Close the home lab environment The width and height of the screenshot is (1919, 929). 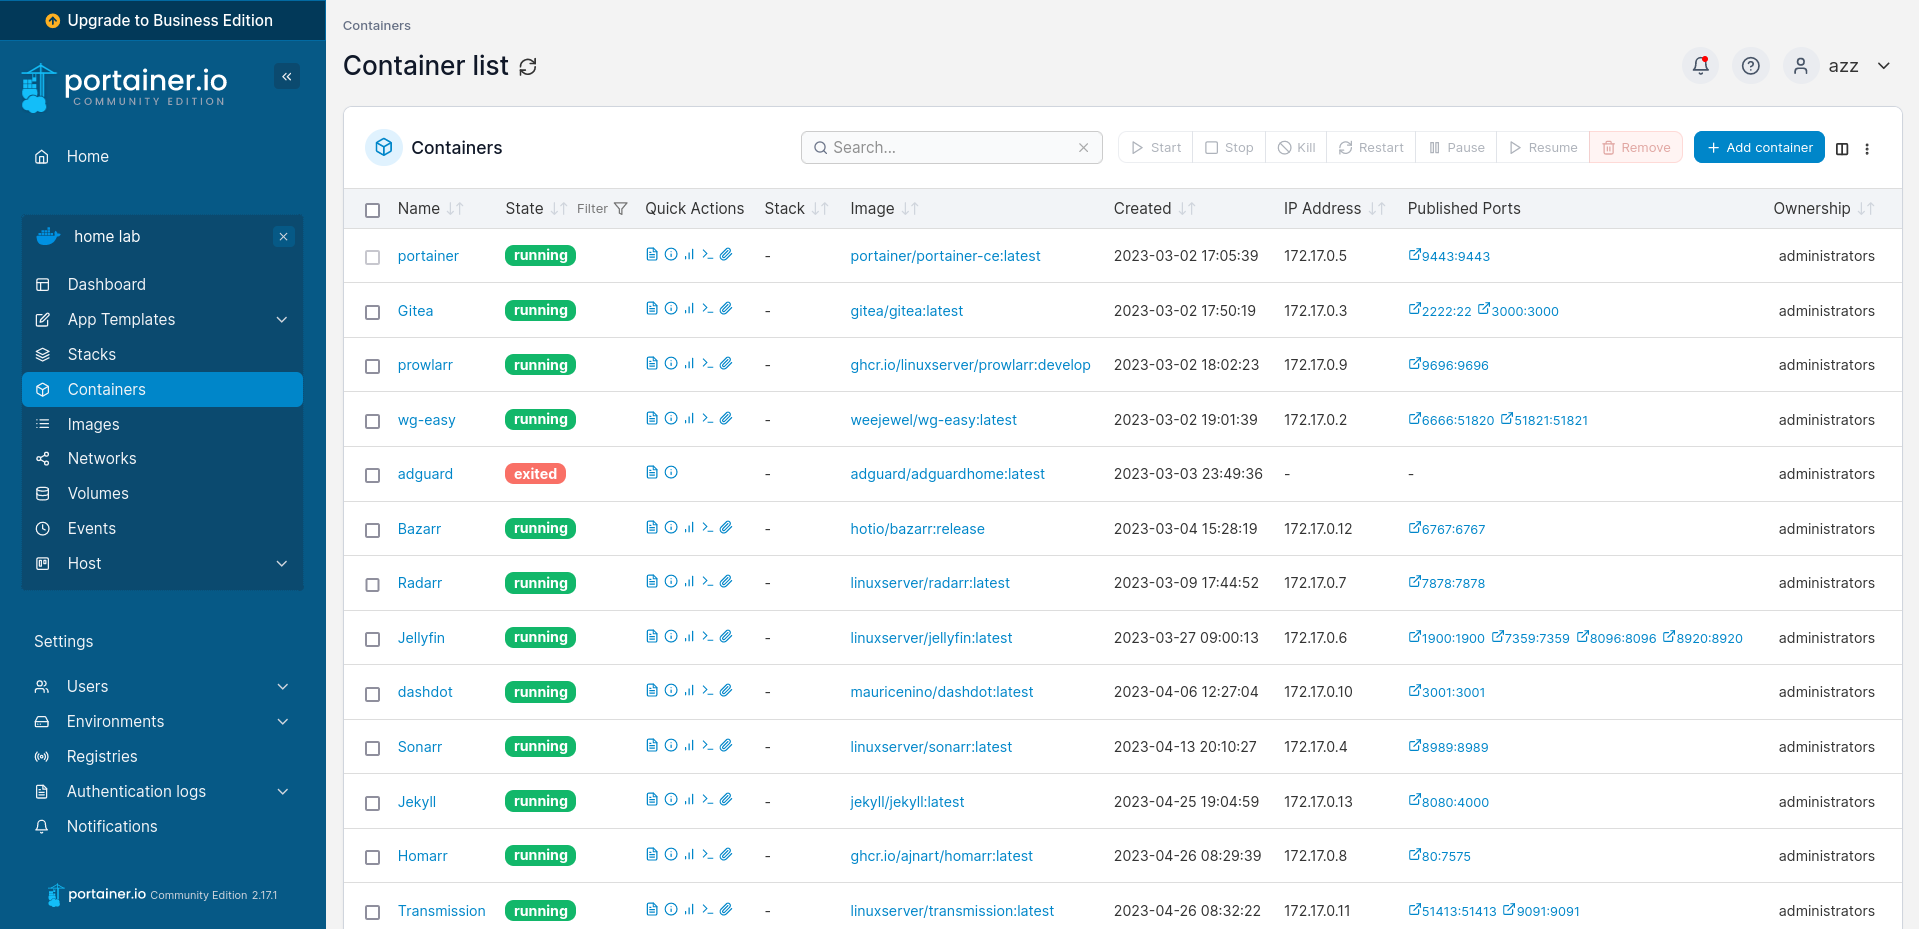(284, 237)
